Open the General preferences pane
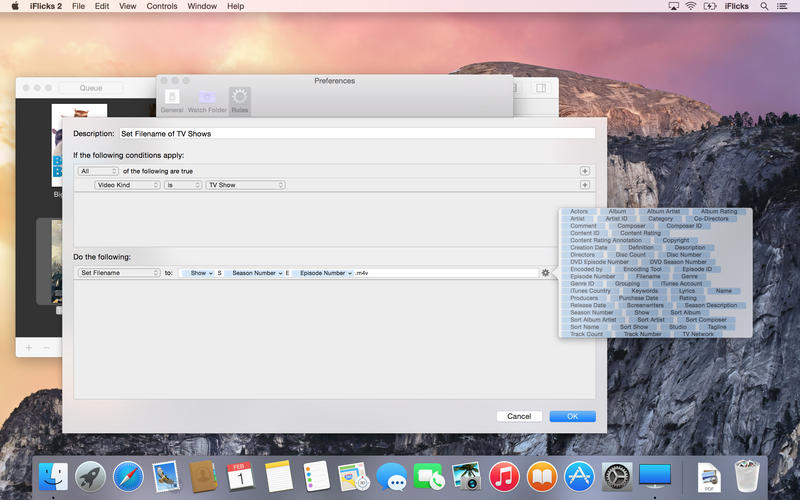This screenshot has height=500, width=800. tap(172, 101)
